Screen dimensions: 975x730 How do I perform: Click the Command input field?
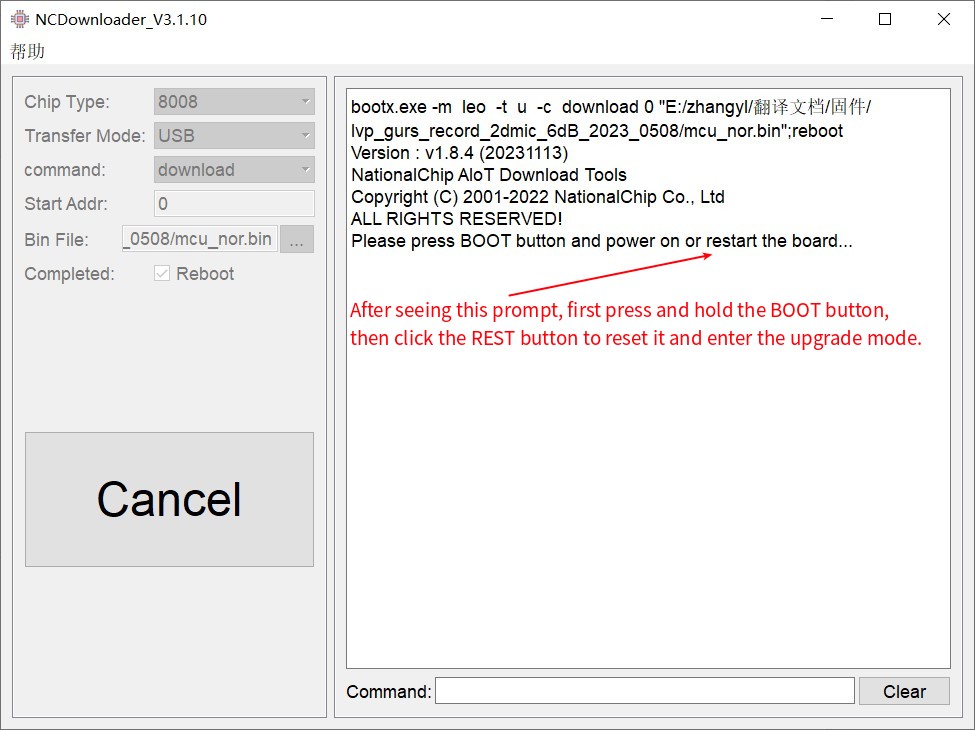click(x=644, y=691)
